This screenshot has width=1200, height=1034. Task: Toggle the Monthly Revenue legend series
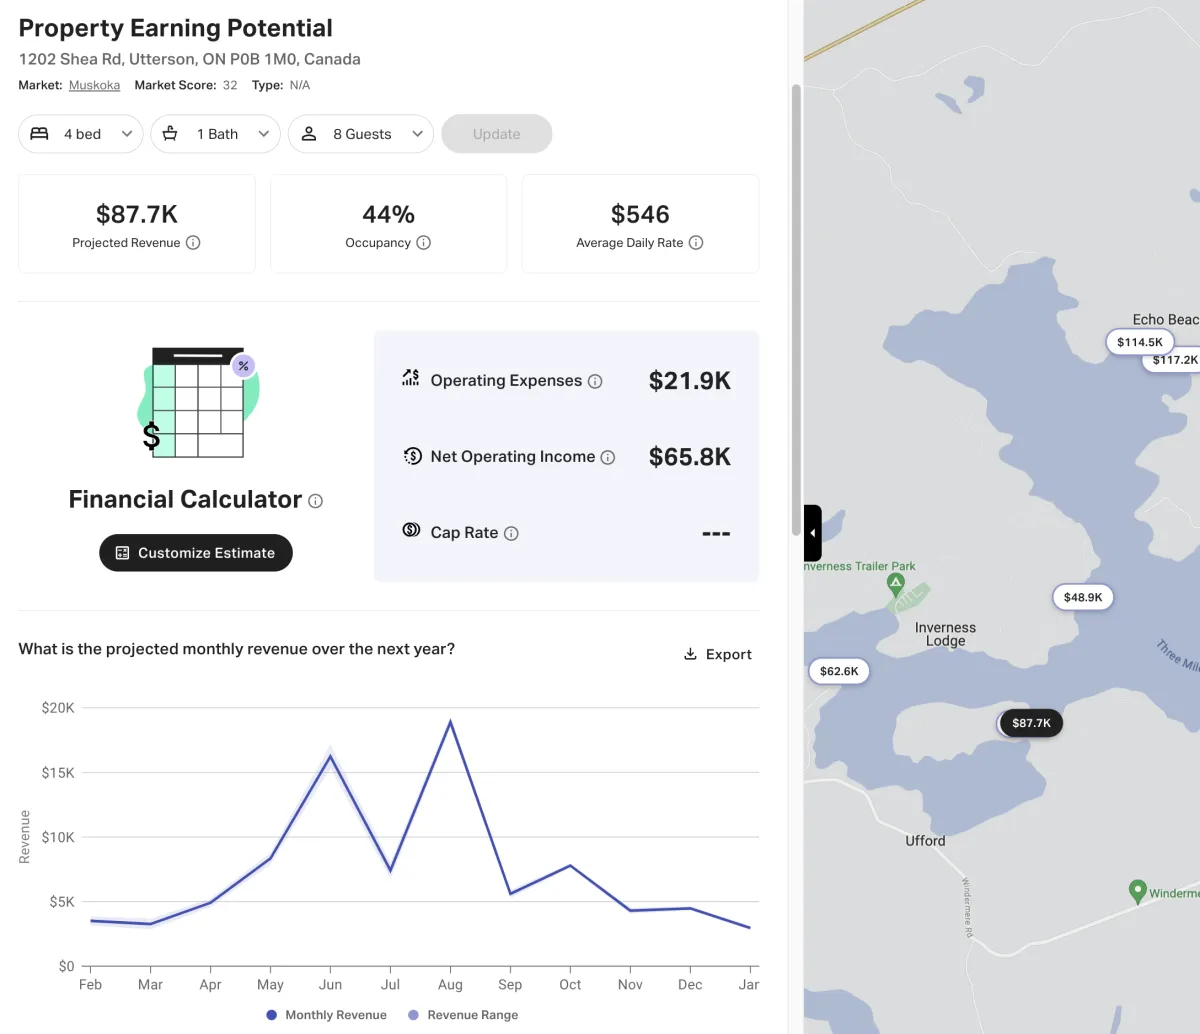click(327, 1015)
